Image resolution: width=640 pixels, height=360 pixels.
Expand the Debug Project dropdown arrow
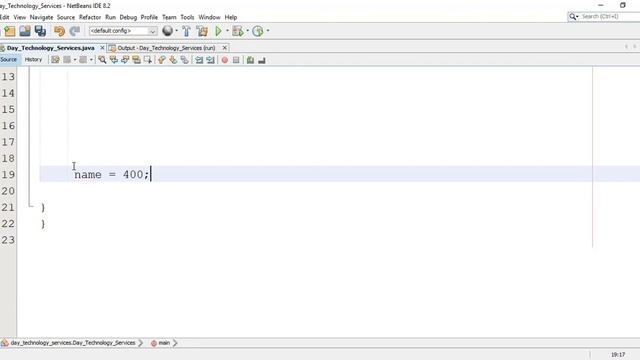click(x=247, y=31)
